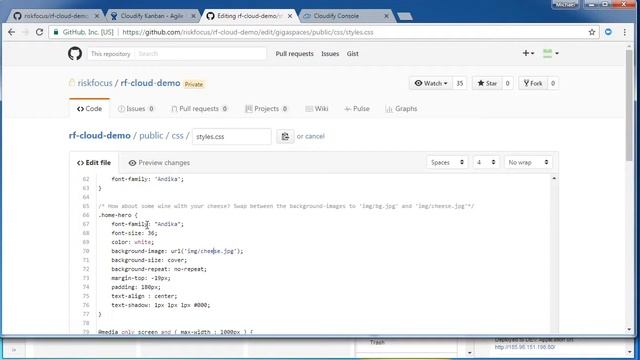This screenshot has width=640, height=360.
Task: Open the plus create-new dropdown
Action: pos(528,53)
